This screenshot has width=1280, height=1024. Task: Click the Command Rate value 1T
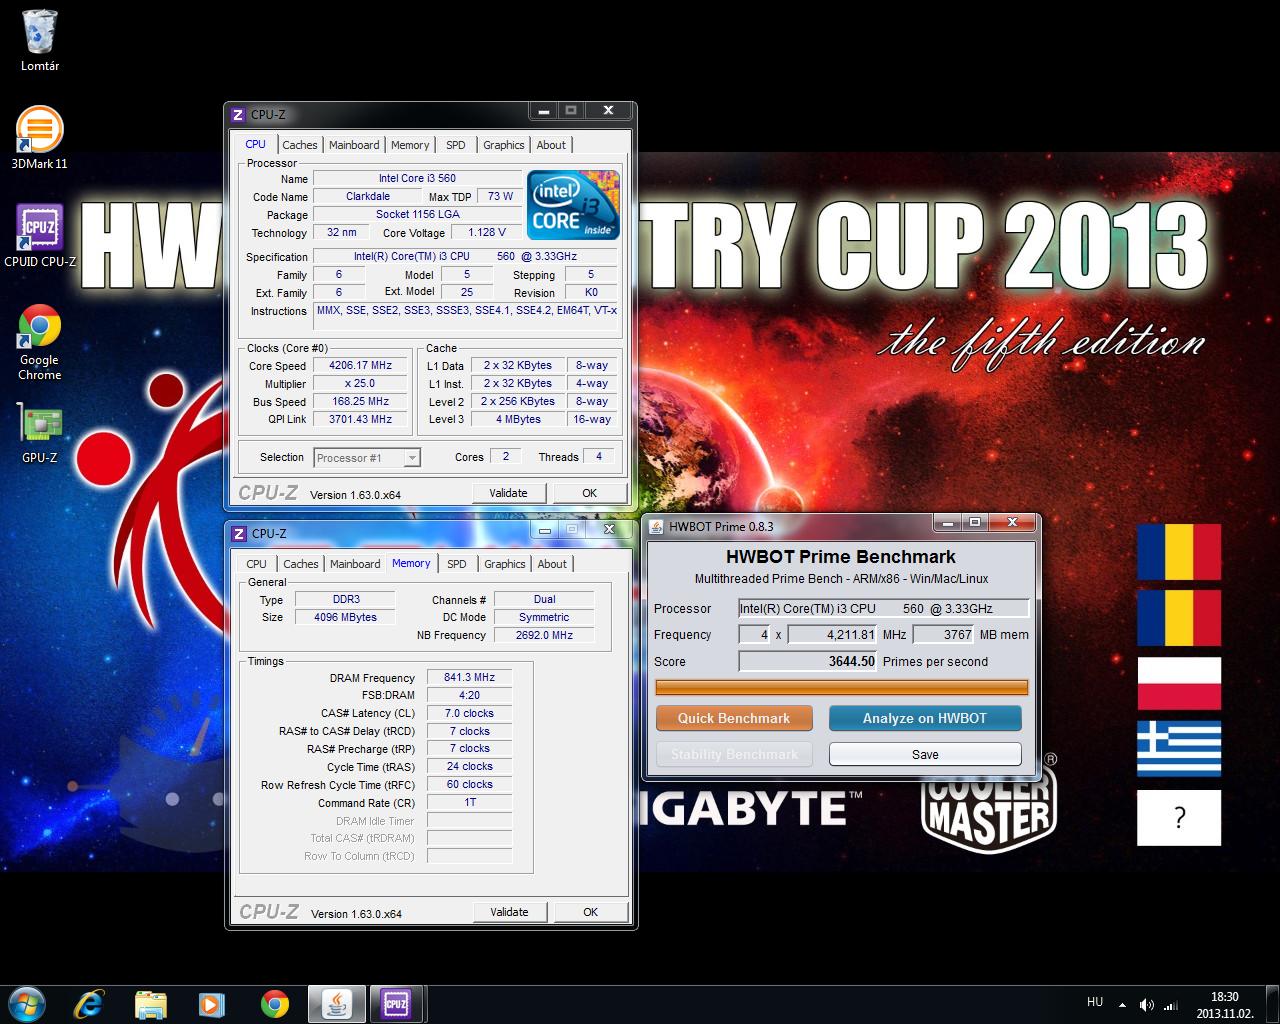coord(469,803)
